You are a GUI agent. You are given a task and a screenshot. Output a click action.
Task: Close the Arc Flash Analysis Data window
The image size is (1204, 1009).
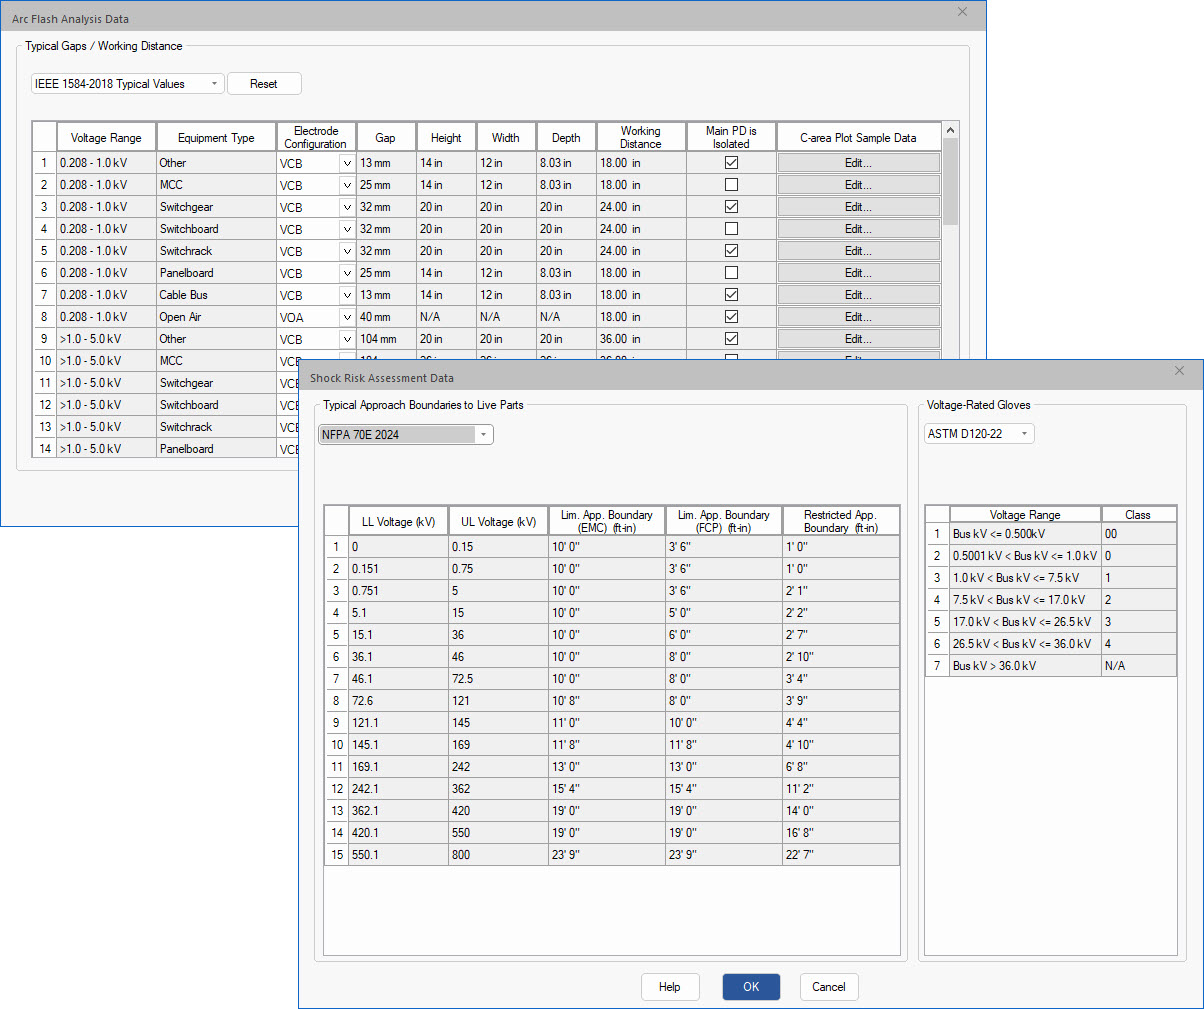962,12
